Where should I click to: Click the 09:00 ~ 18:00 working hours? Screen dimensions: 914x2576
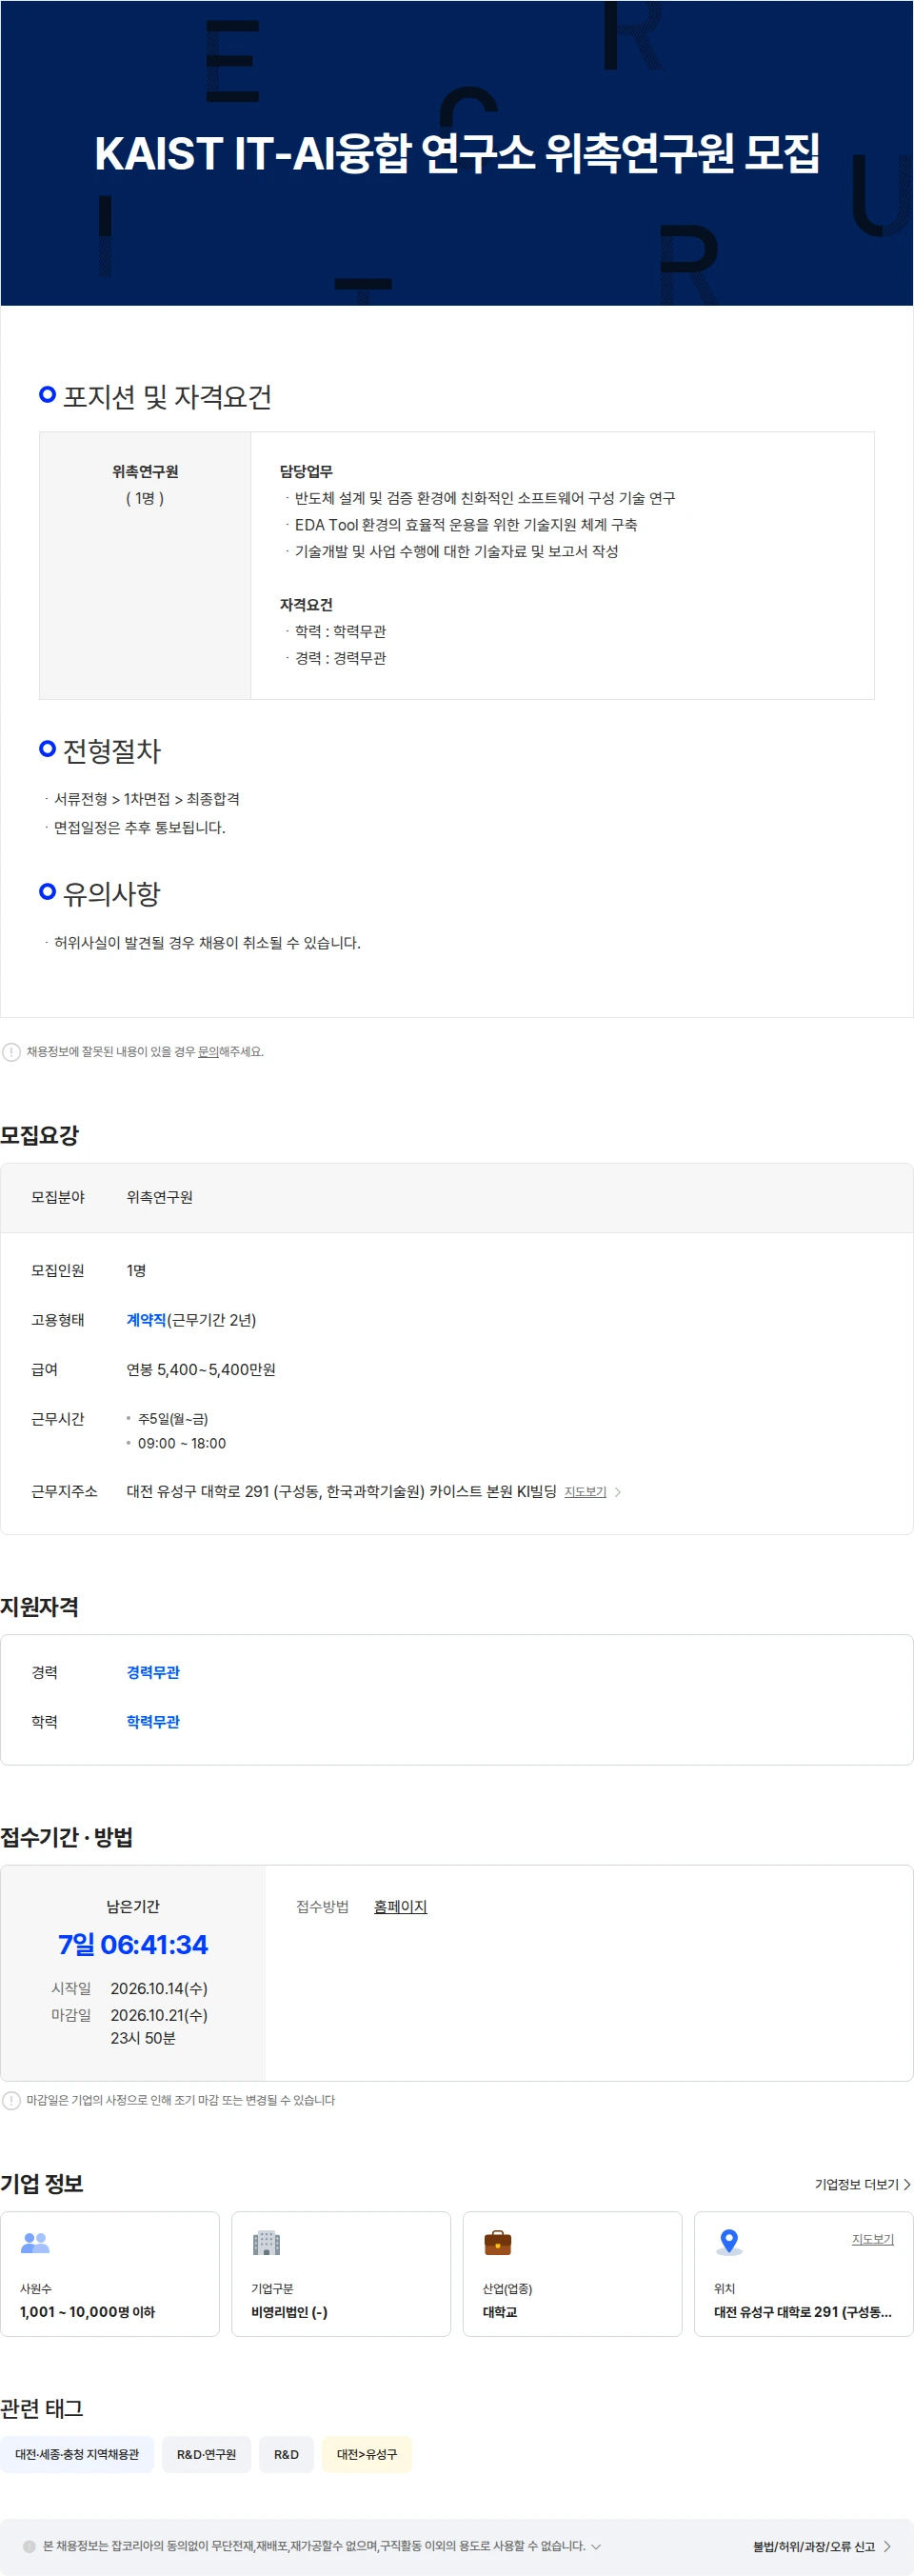(x=182, y=1443)
